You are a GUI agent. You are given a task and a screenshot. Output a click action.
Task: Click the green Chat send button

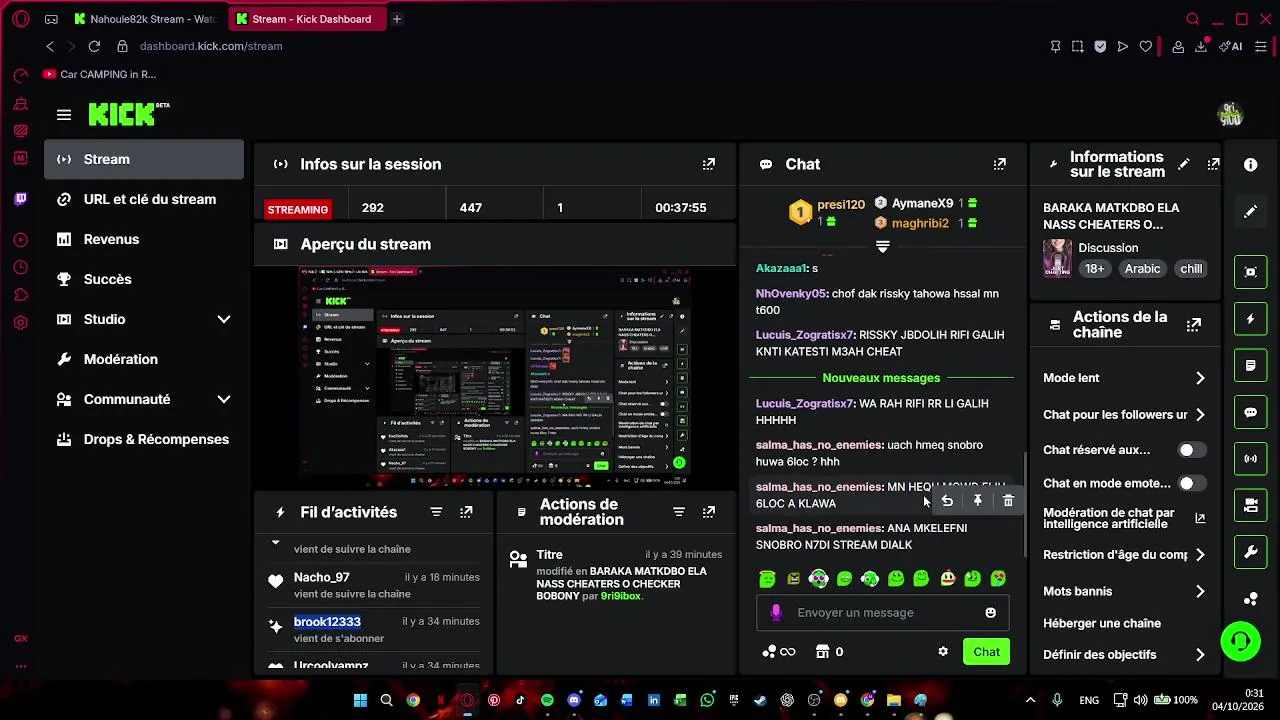click(x=986, y=652)
